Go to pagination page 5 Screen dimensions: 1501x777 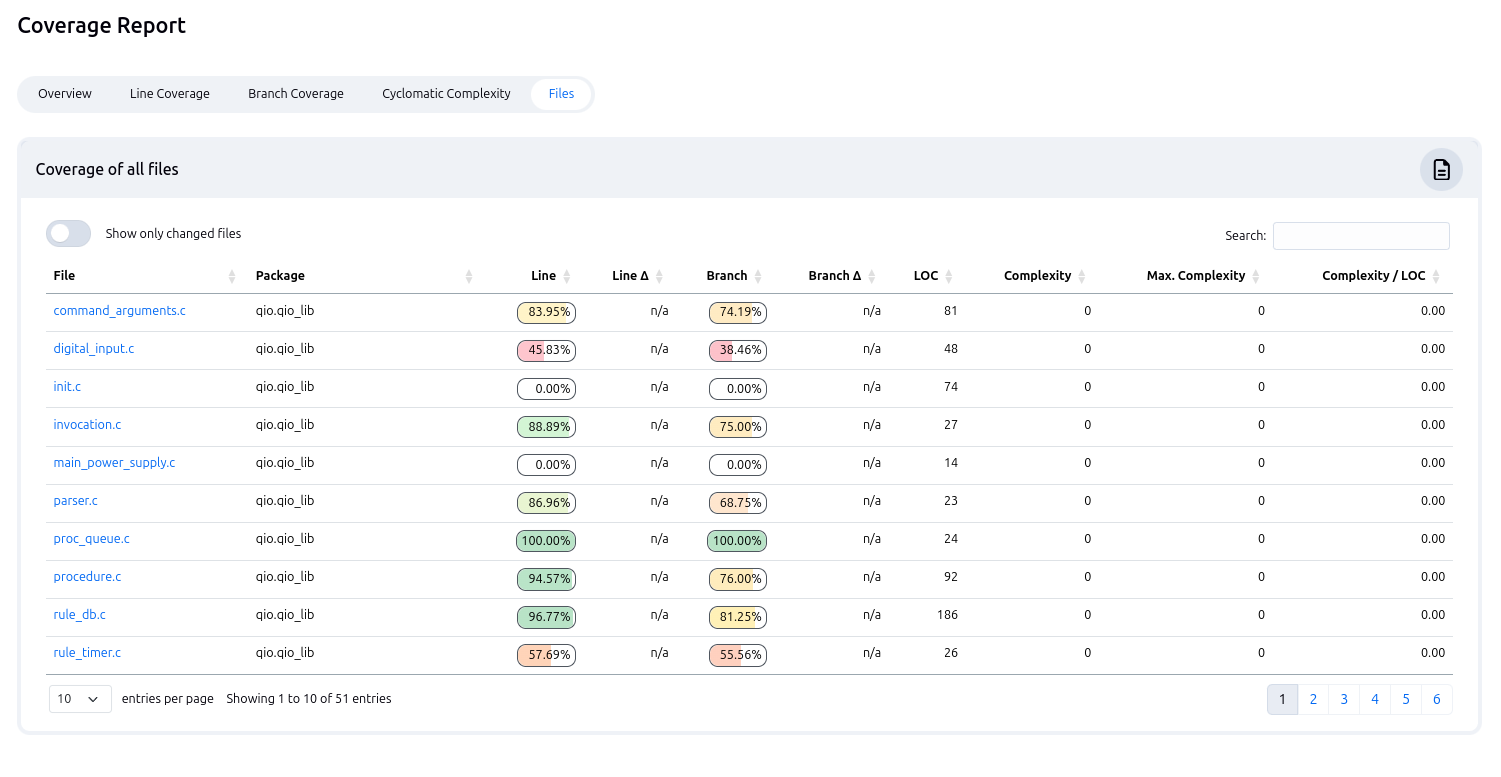pyautogui.click(x=1406, y=699)
